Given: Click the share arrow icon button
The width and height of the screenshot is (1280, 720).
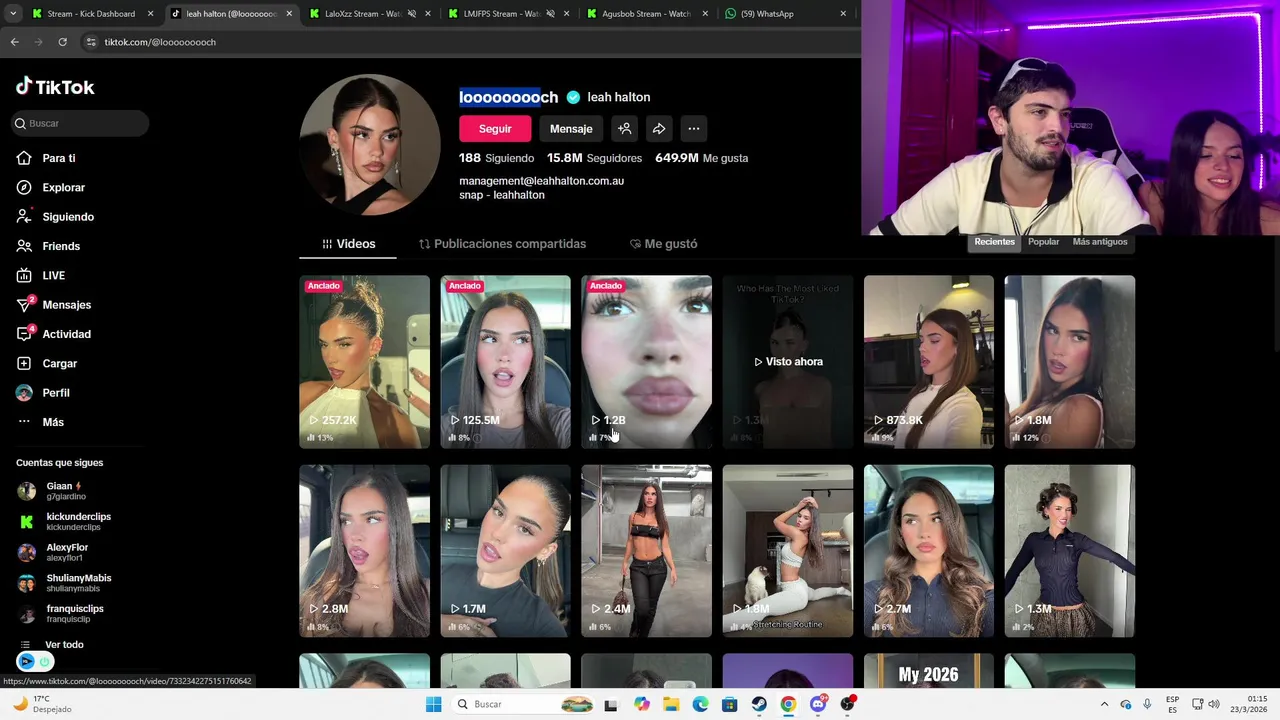Looking at the screenshot, I should (659, 128).
